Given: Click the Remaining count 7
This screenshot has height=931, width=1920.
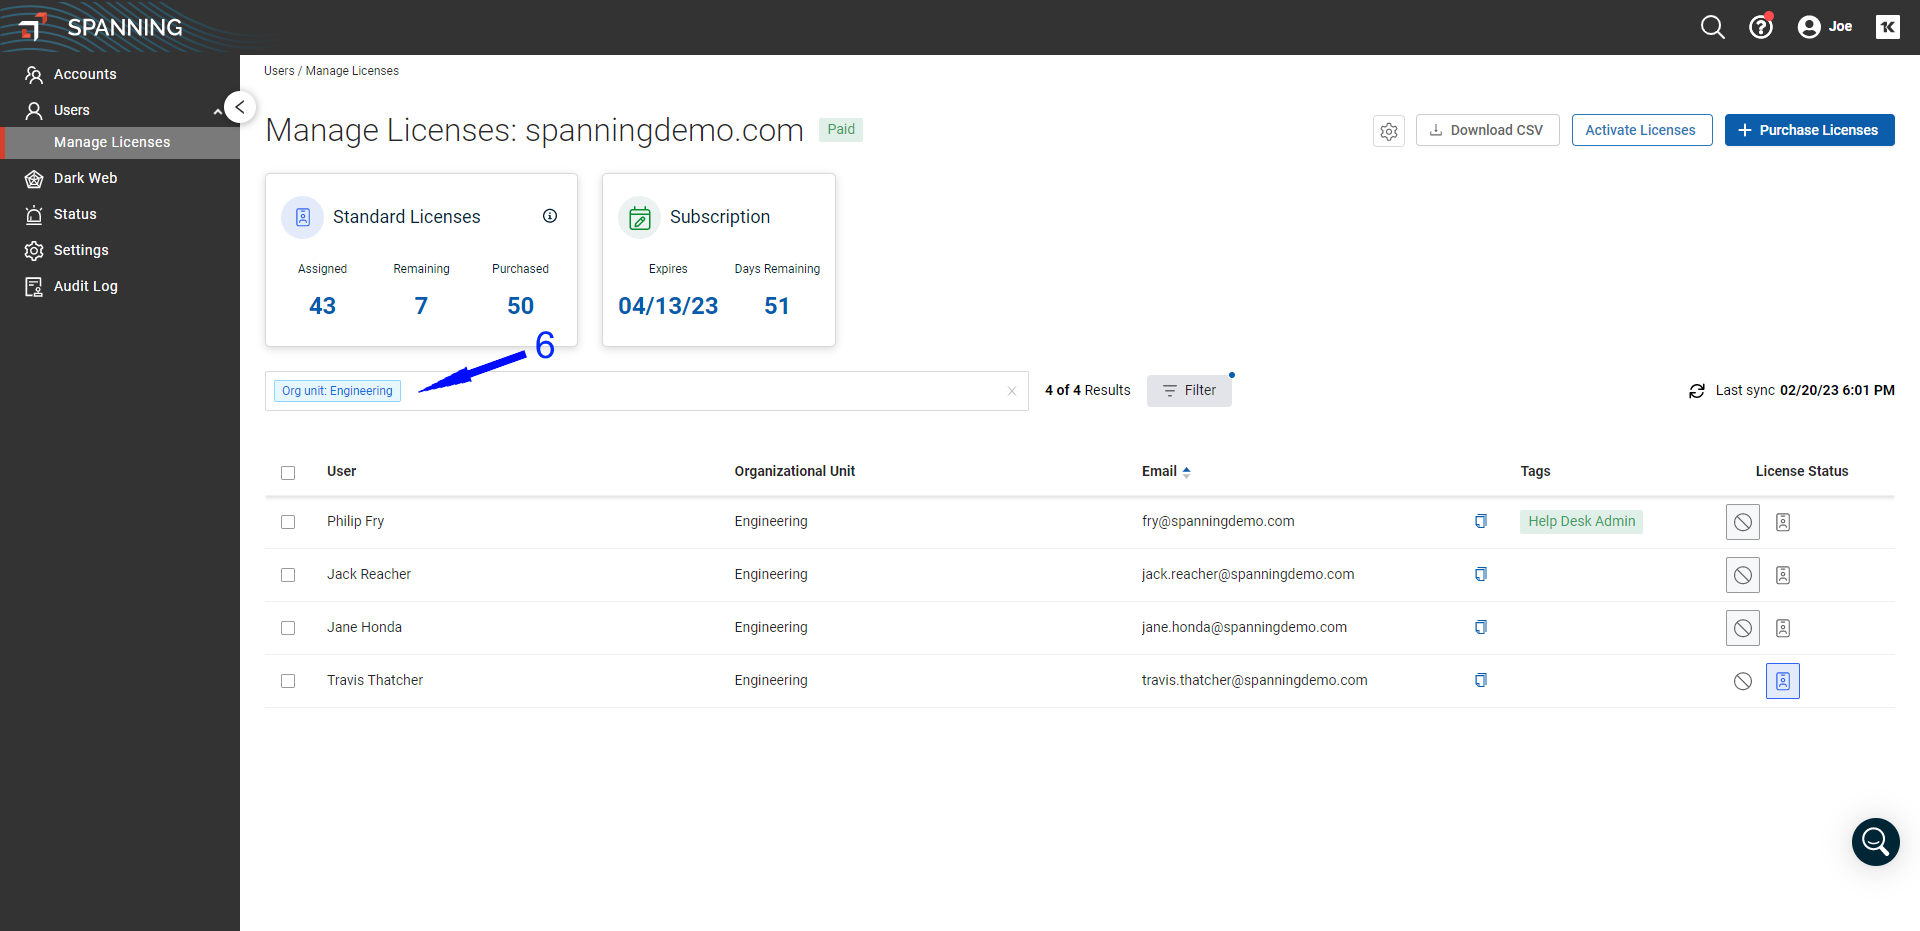Looking at the screenshot, I should pyautogui.click(x=421, y=306).
